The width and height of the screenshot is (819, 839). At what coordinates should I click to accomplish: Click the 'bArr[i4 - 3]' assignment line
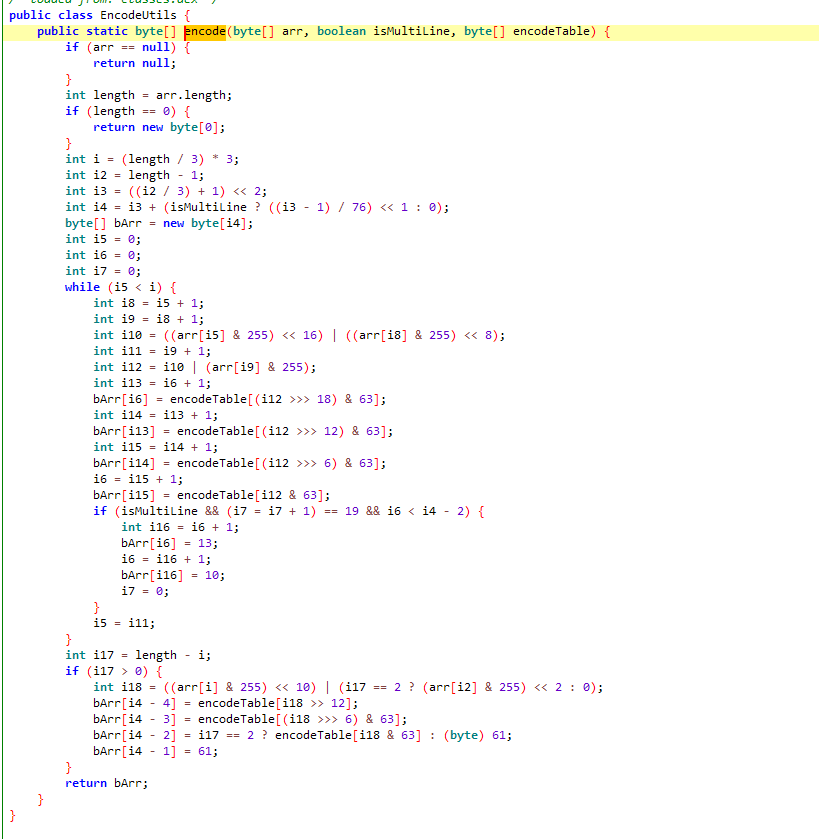pyautogui.click(x=250, y=720)
